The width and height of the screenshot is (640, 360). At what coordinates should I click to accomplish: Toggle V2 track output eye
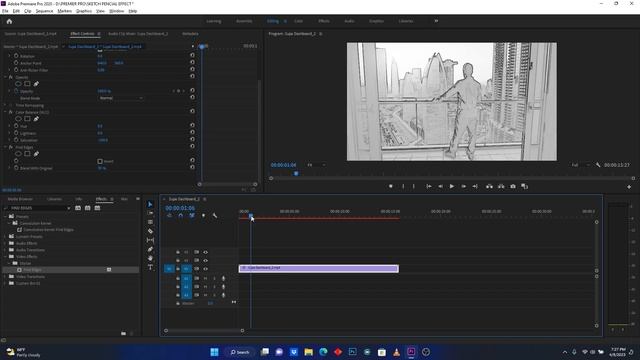[205, 260]
